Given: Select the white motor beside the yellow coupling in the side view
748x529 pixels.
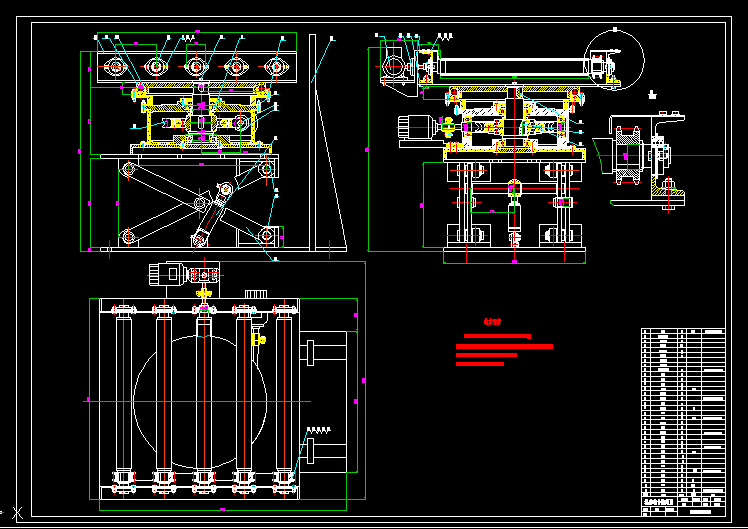Looking at the screenshot, I should pos(417,128).
